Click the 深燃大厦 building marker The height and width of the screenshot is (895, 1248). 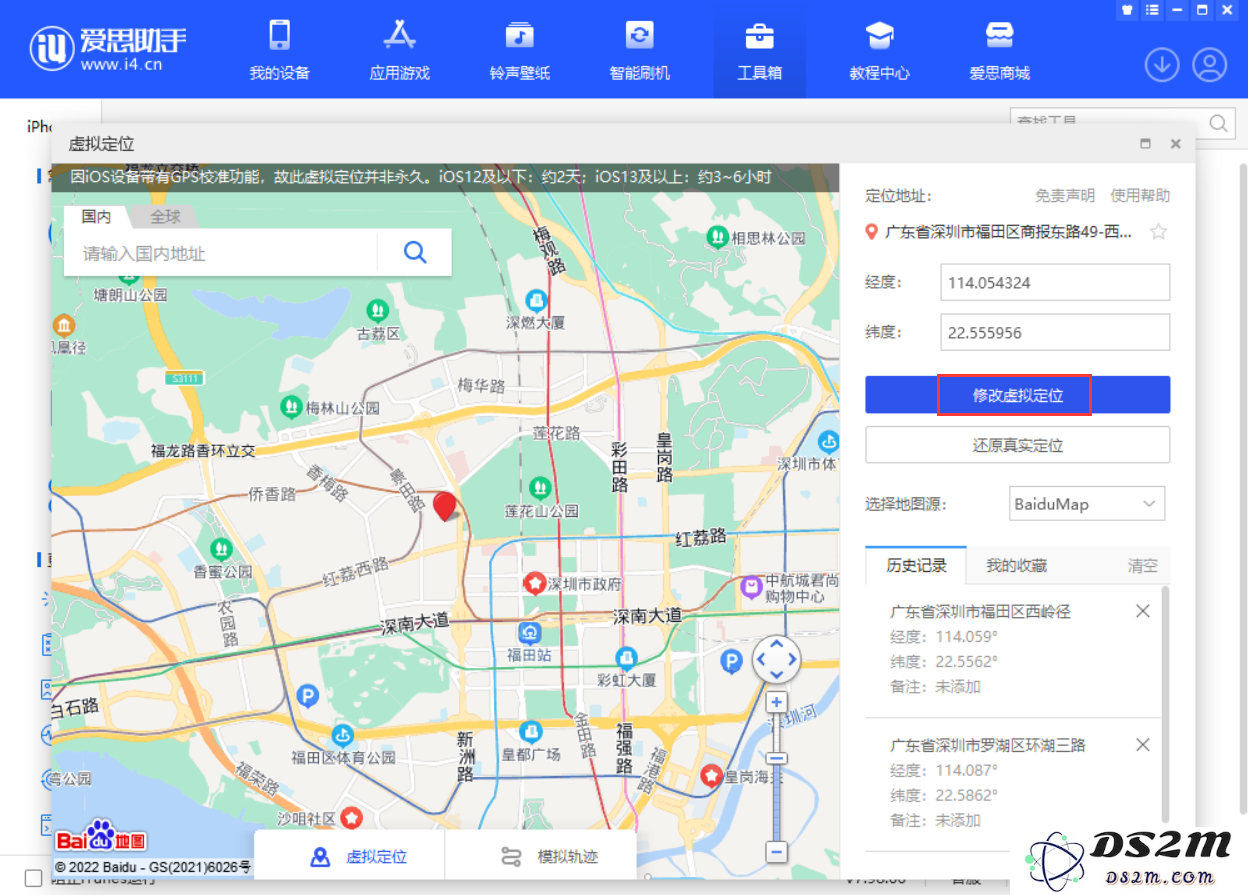click(536, 300)
